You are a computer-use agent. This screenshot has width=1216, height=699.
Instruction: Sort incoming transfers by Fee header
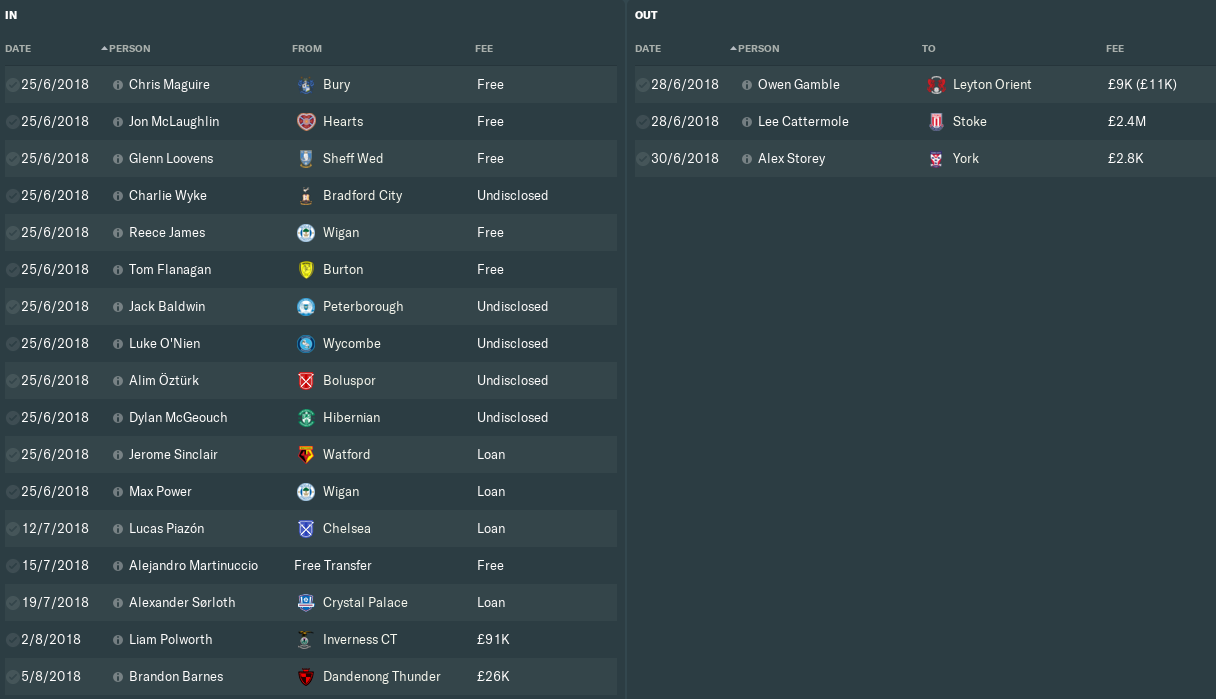coord(484,49)
